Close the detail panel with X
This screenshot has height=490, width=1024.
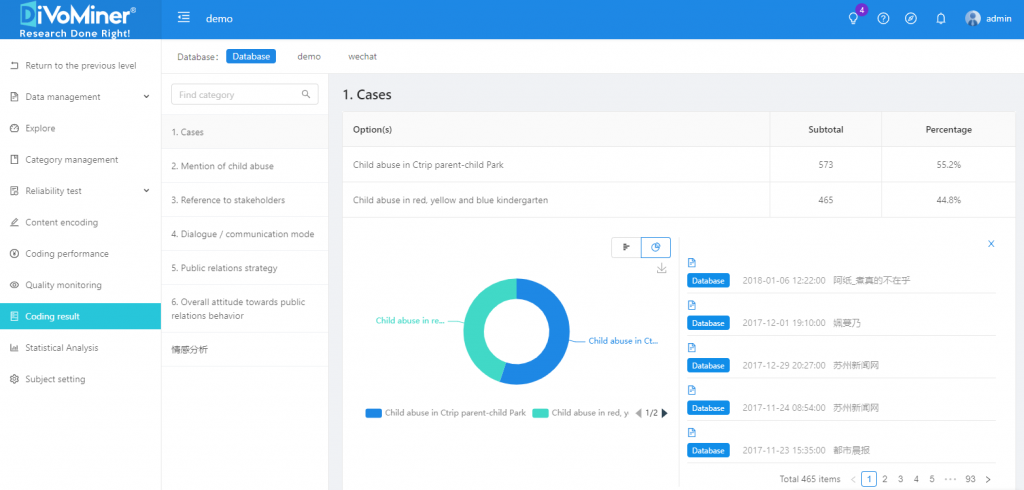click(991, 243)
